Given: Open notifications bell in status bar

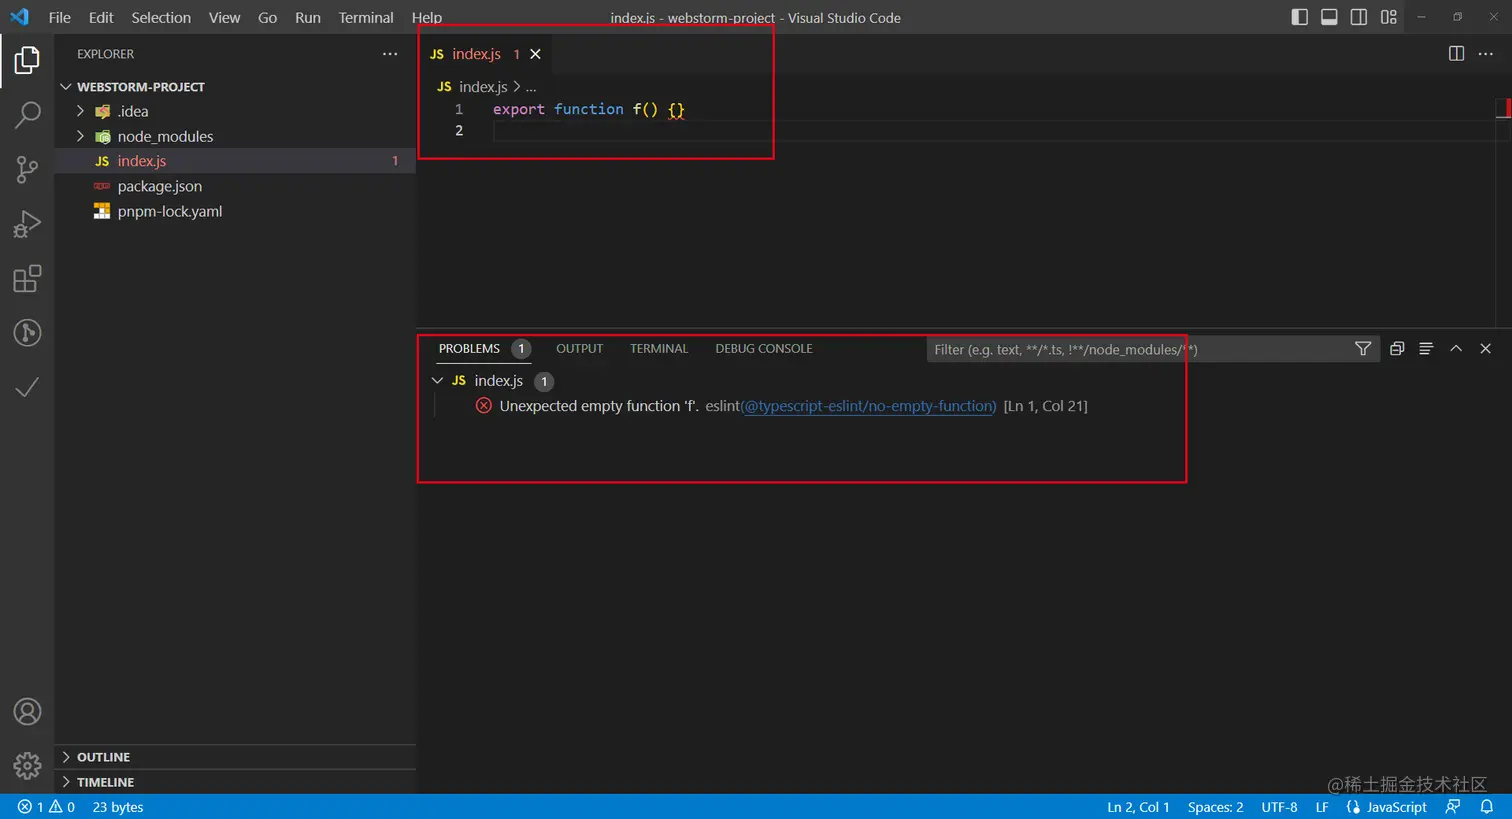Looking at the screenshot, I should (x=1487, y=807).
